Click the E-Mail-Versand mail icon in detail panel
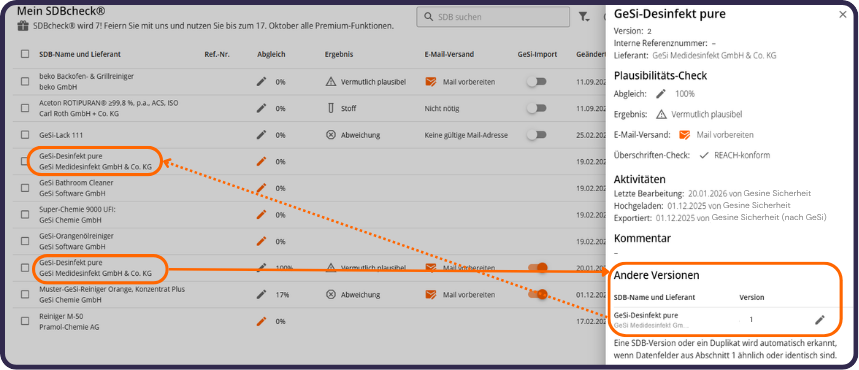This screenshot has height=370, width=859. [684, 135]
